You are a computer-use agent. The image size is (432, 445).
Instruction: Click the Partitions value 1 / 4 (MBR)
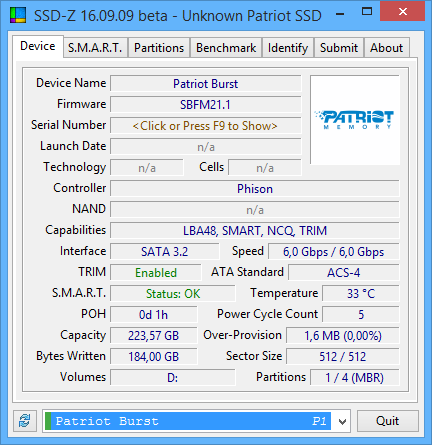point(355,378)
